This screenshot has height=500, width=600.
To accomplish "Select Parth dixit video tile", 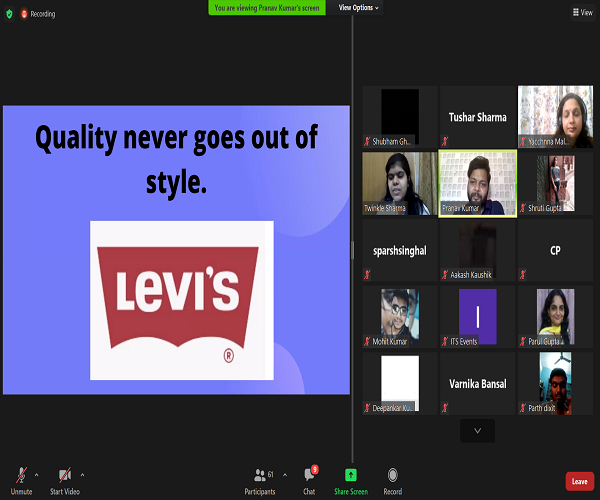I will pos(555,383).
